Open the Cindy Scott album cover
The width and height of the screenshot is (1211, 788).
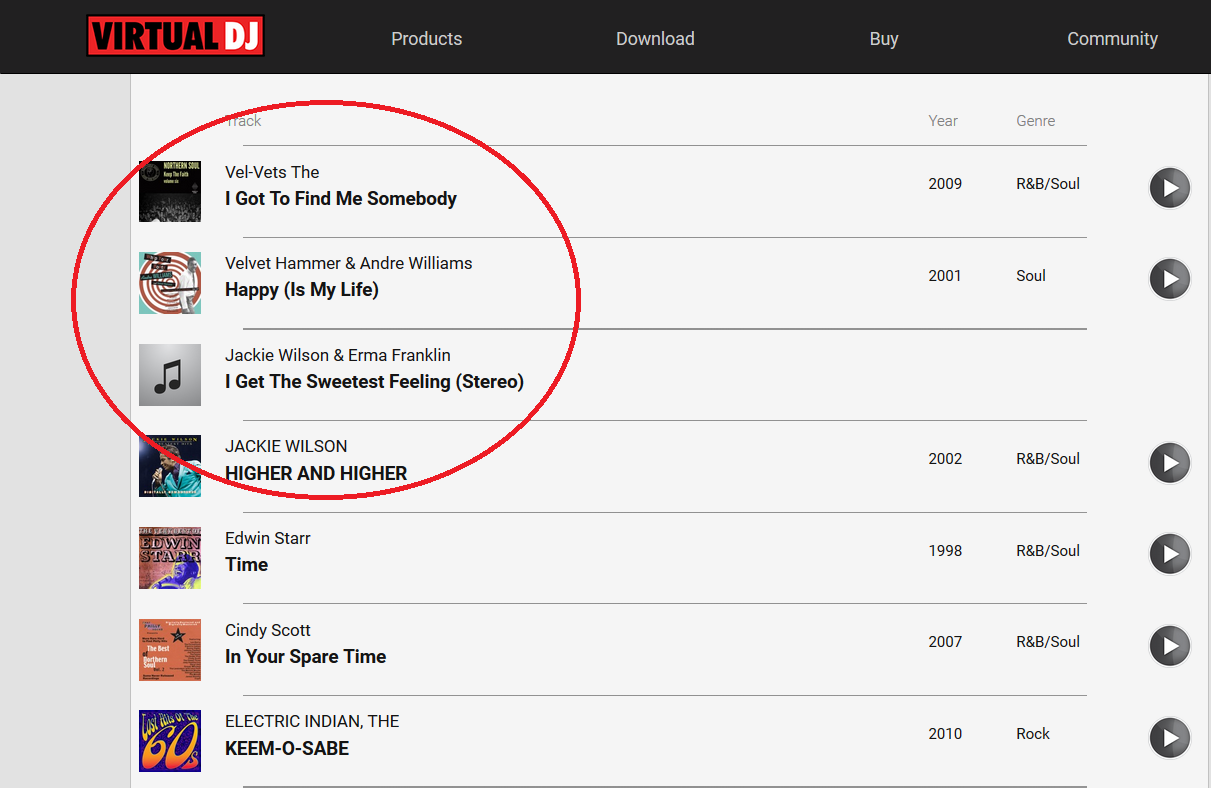(x=170, y=650)
